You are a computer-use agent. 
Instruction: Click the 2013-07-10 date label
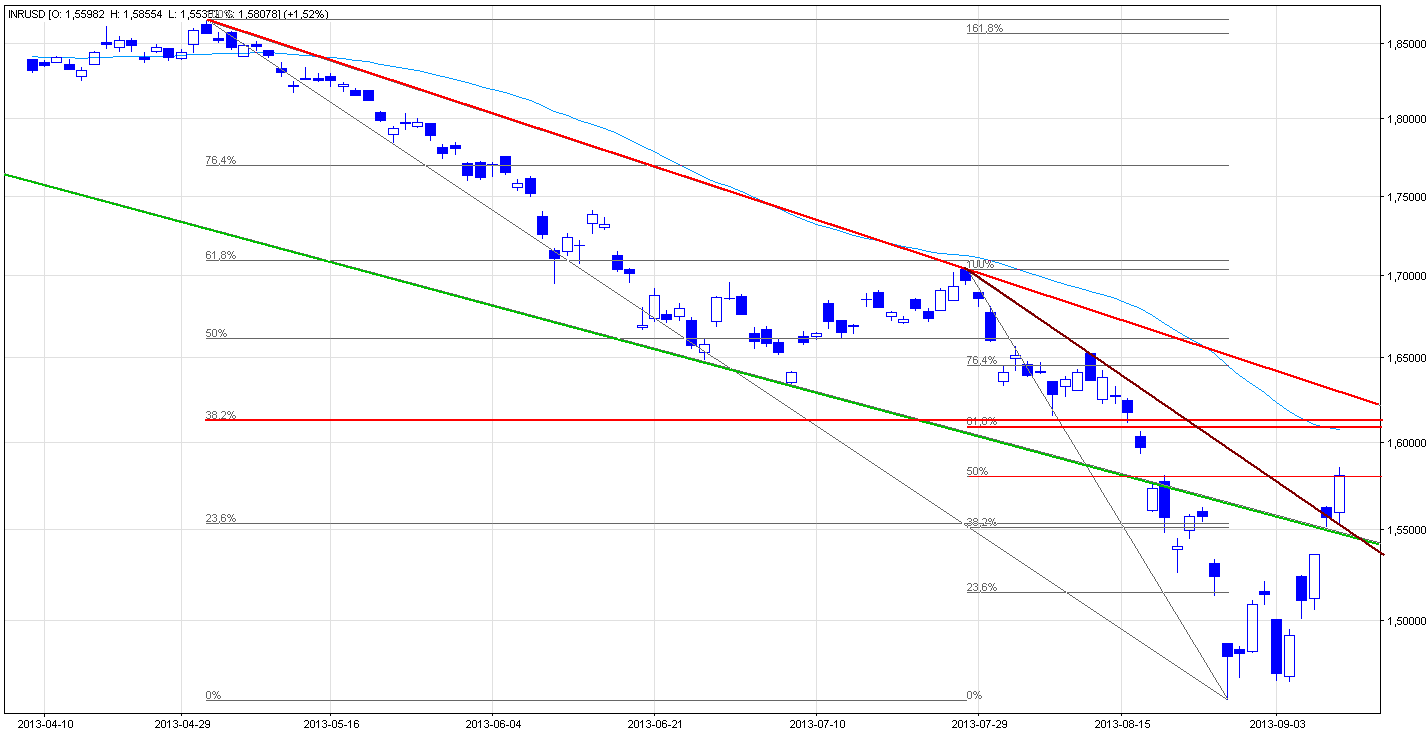817,722
